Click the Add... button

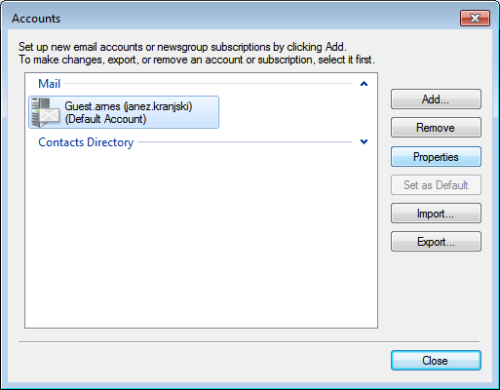436,99
